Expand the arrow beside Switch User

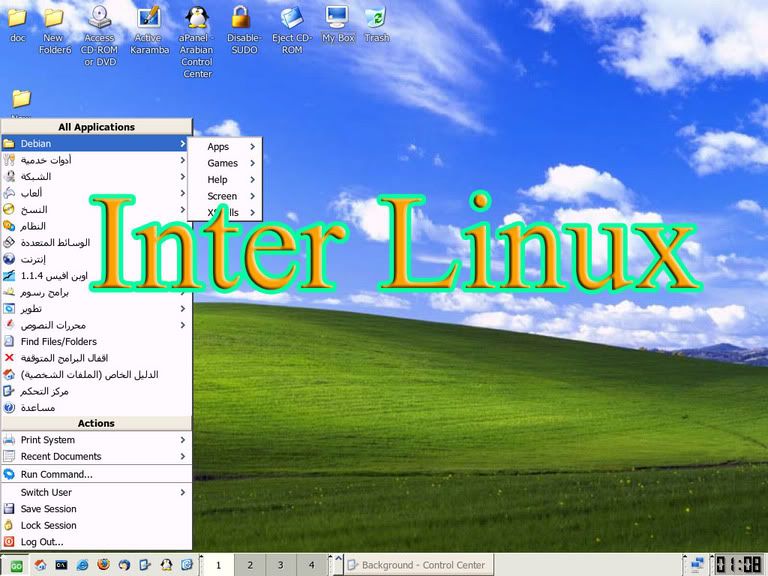[x=182, y=492]
